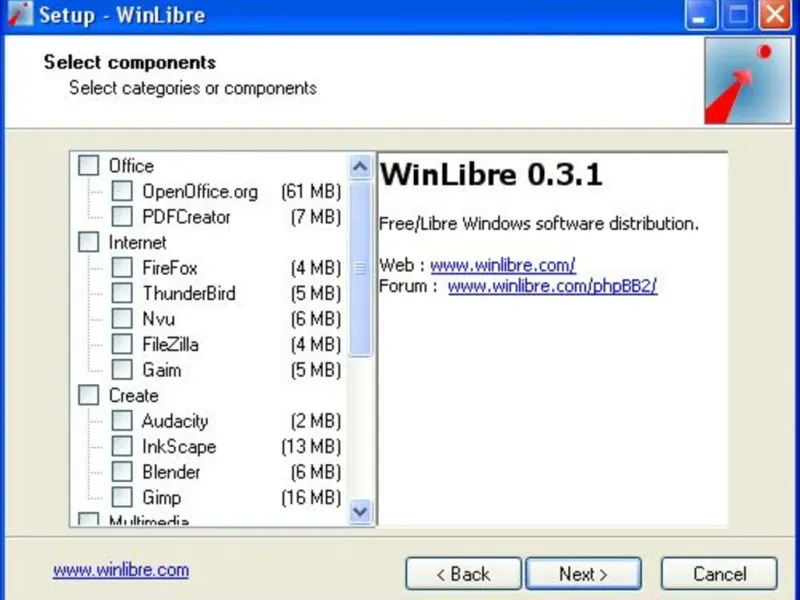Click the component list scroll down arrow
Image resolution: width=800 pixels, height=600 pixels.
tap(360, 511)
